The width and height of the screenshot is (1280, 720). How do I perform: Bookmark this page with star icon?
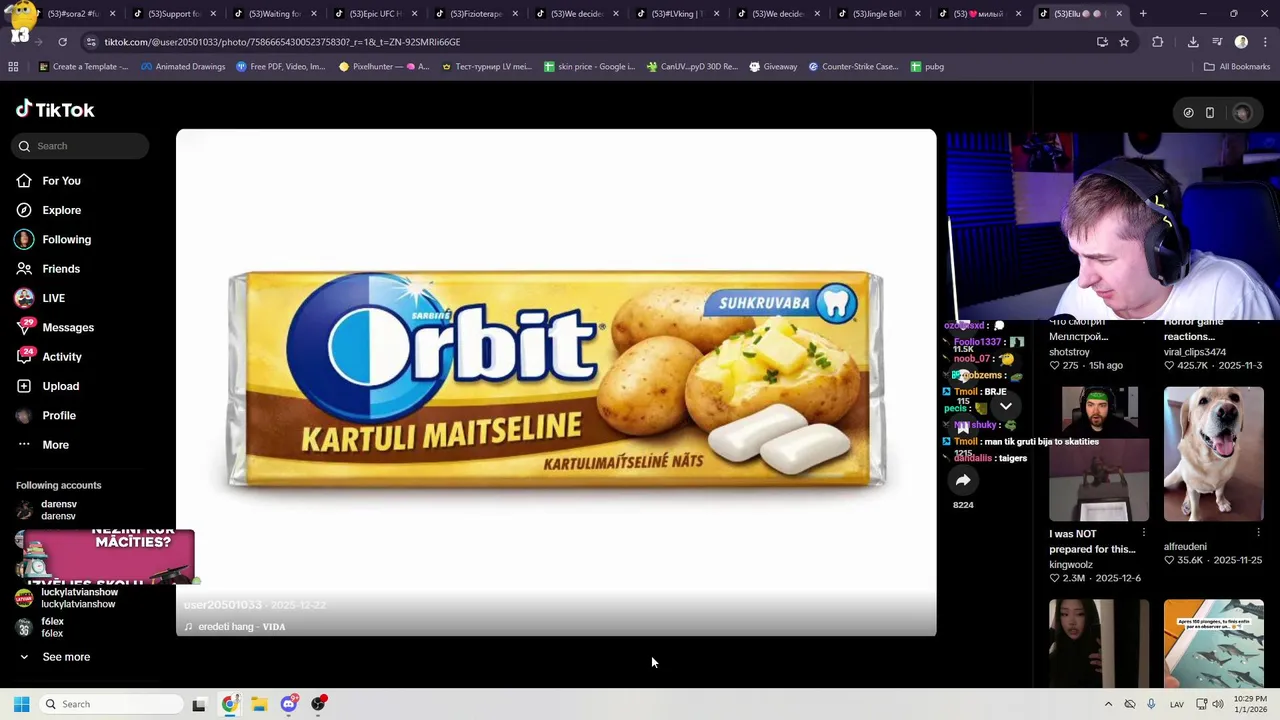[1124, 42]
